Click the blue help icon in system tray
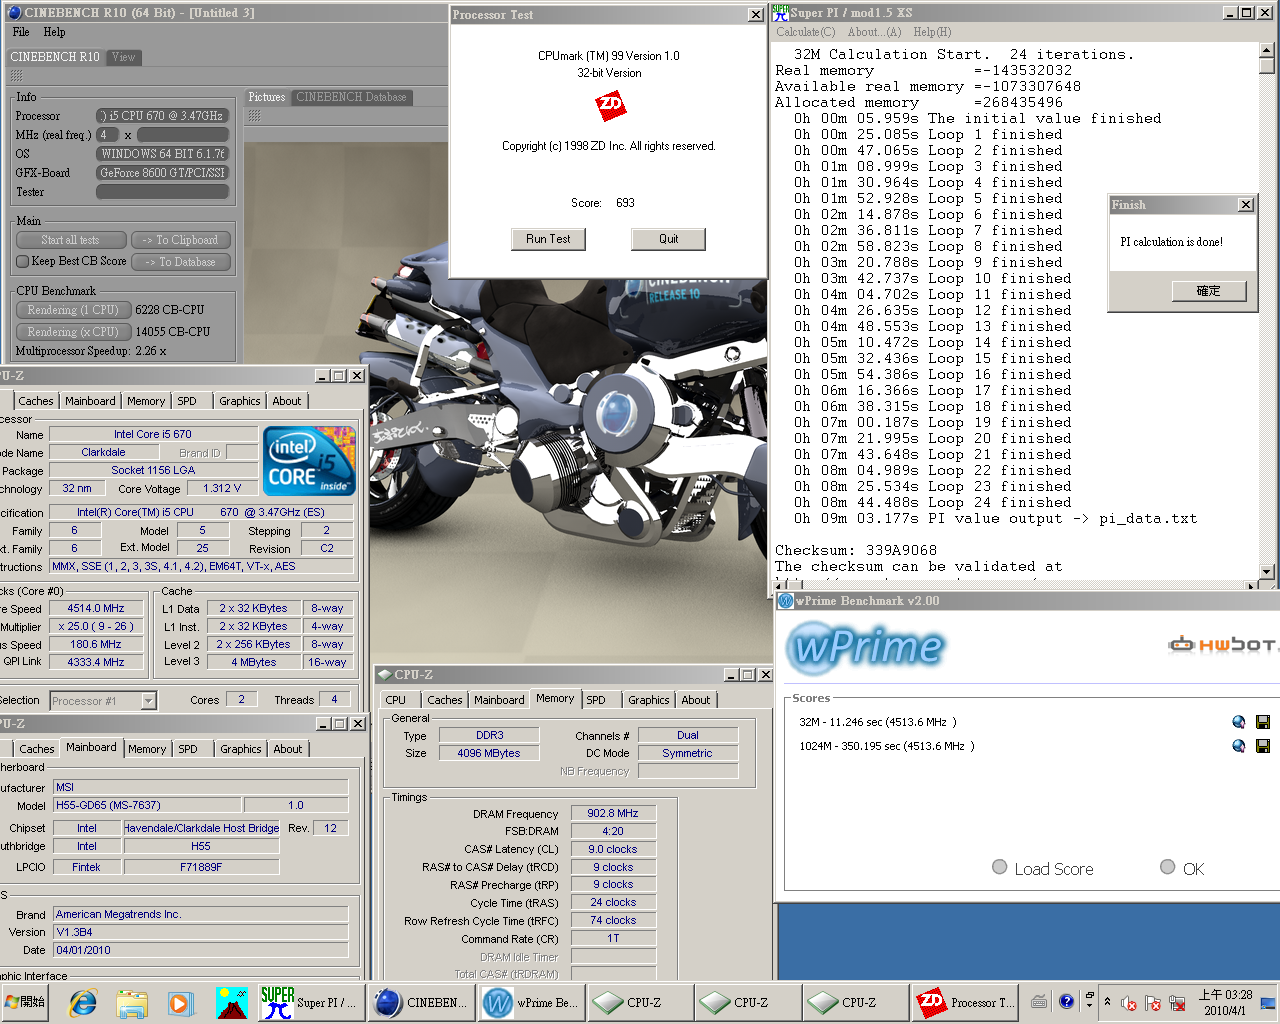This screenshot has width=1280, height=1024. click(x=1066, y=1001)
